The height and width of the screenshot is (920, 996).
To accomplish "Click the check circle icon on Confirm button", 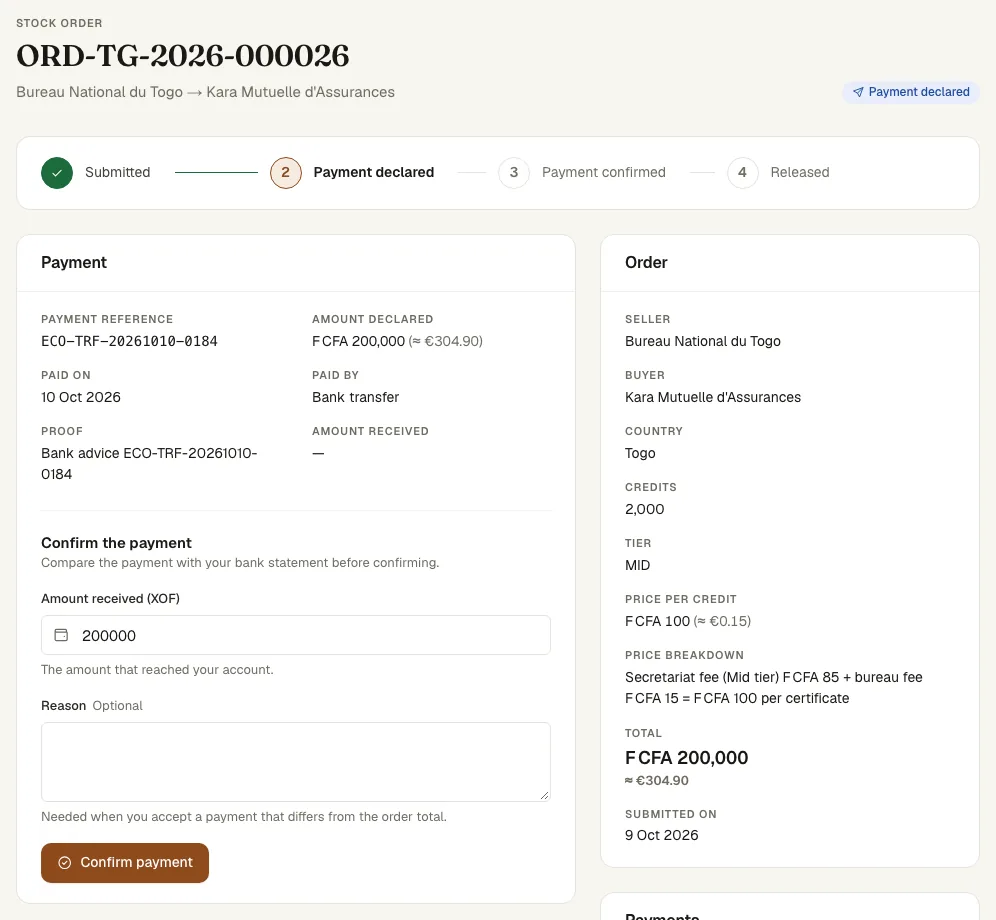I will [65, 862].
